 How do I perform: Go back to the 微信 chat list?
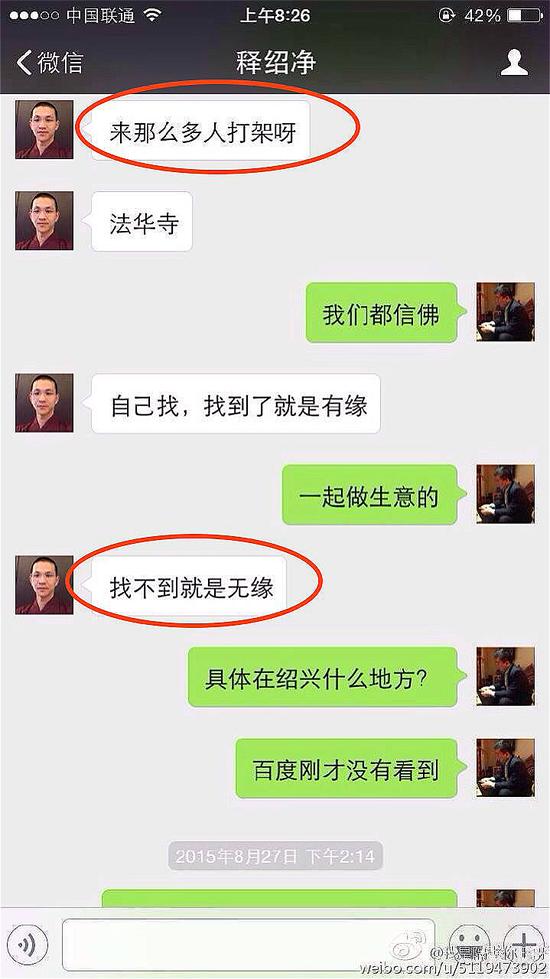49,62
